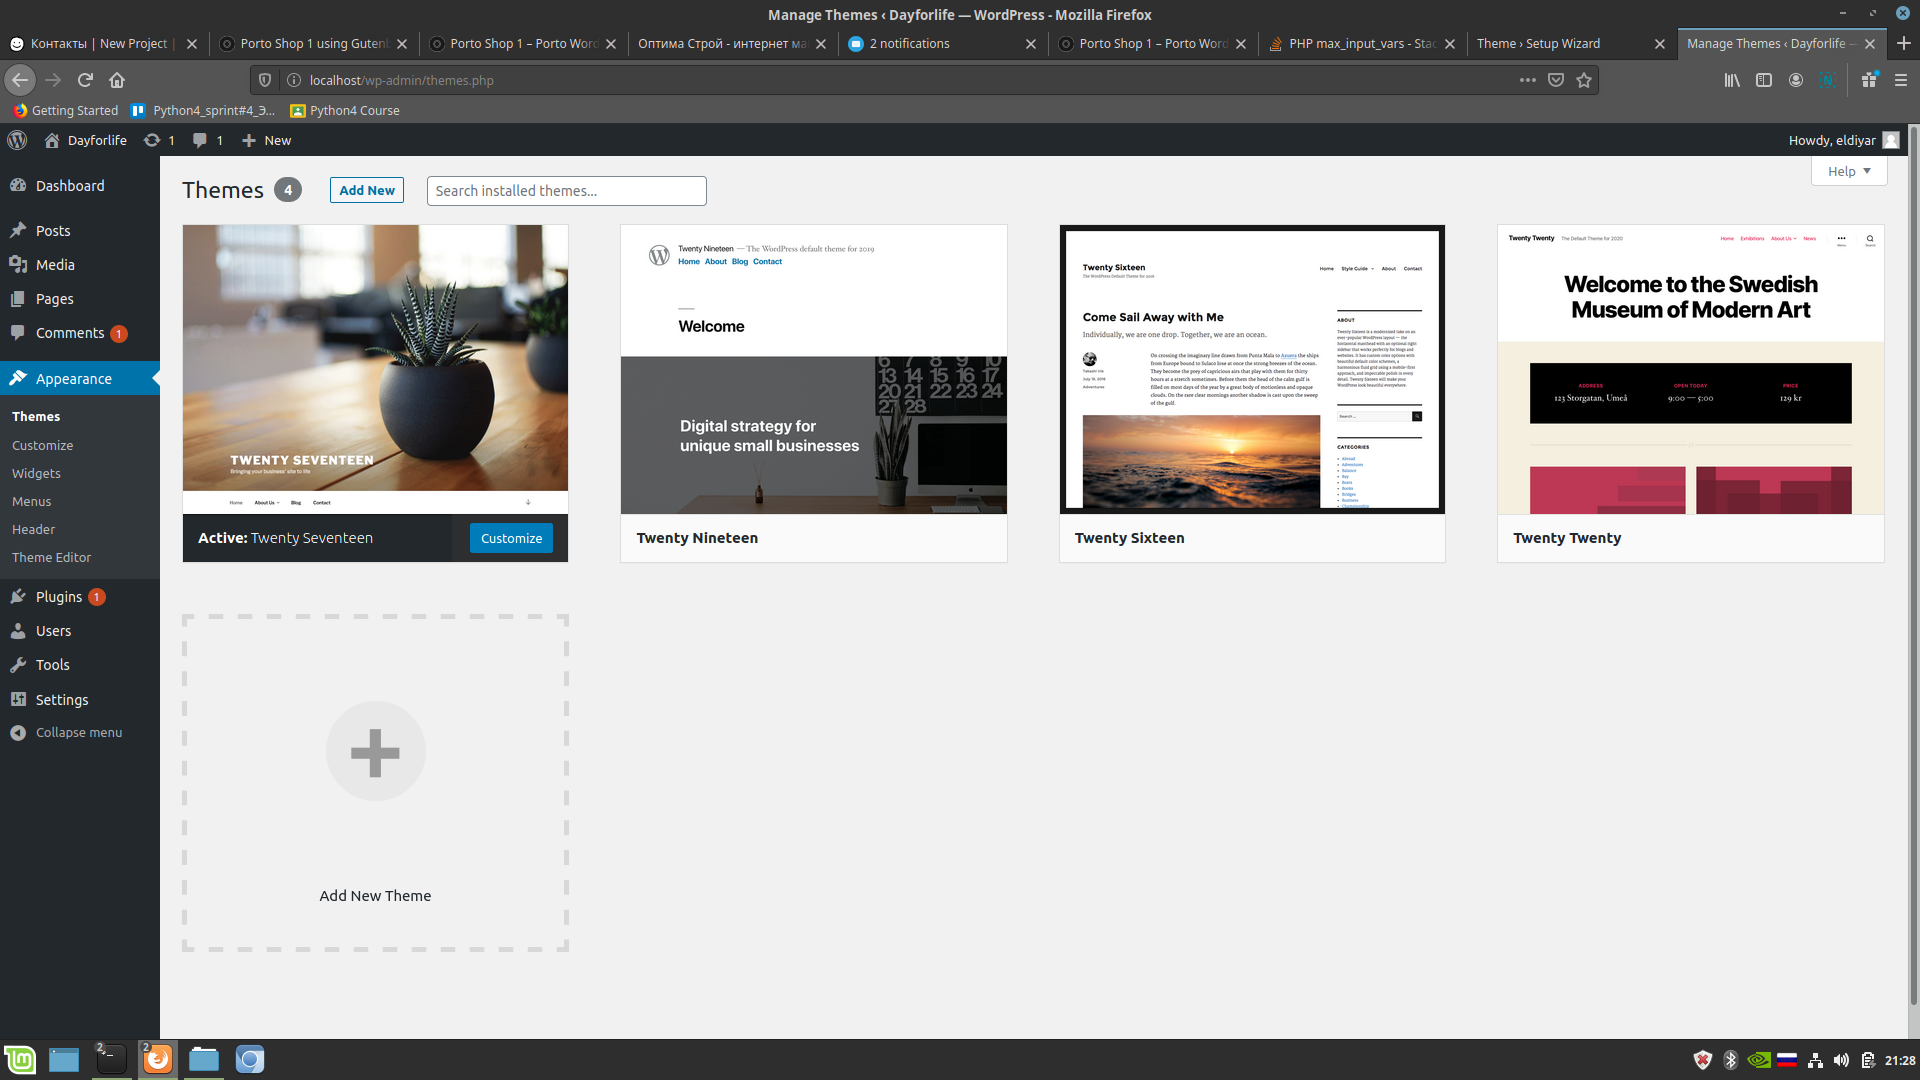Click Add New button next to Themes

pos(367,190)
